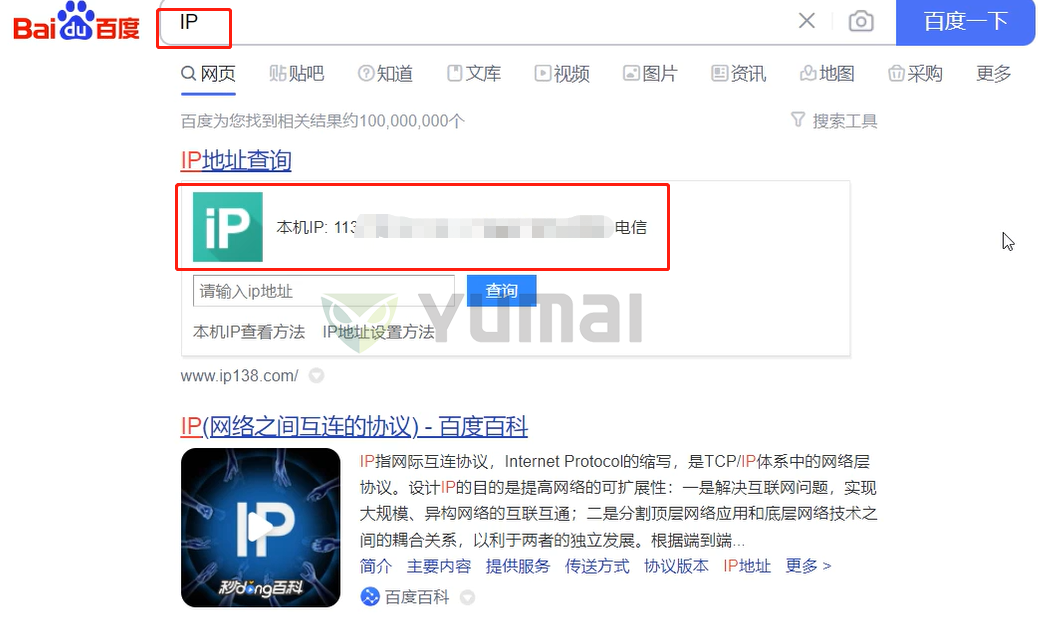Open the 更多 dropdown
This screenshot has width=1061, height=622.
point(992,72)
